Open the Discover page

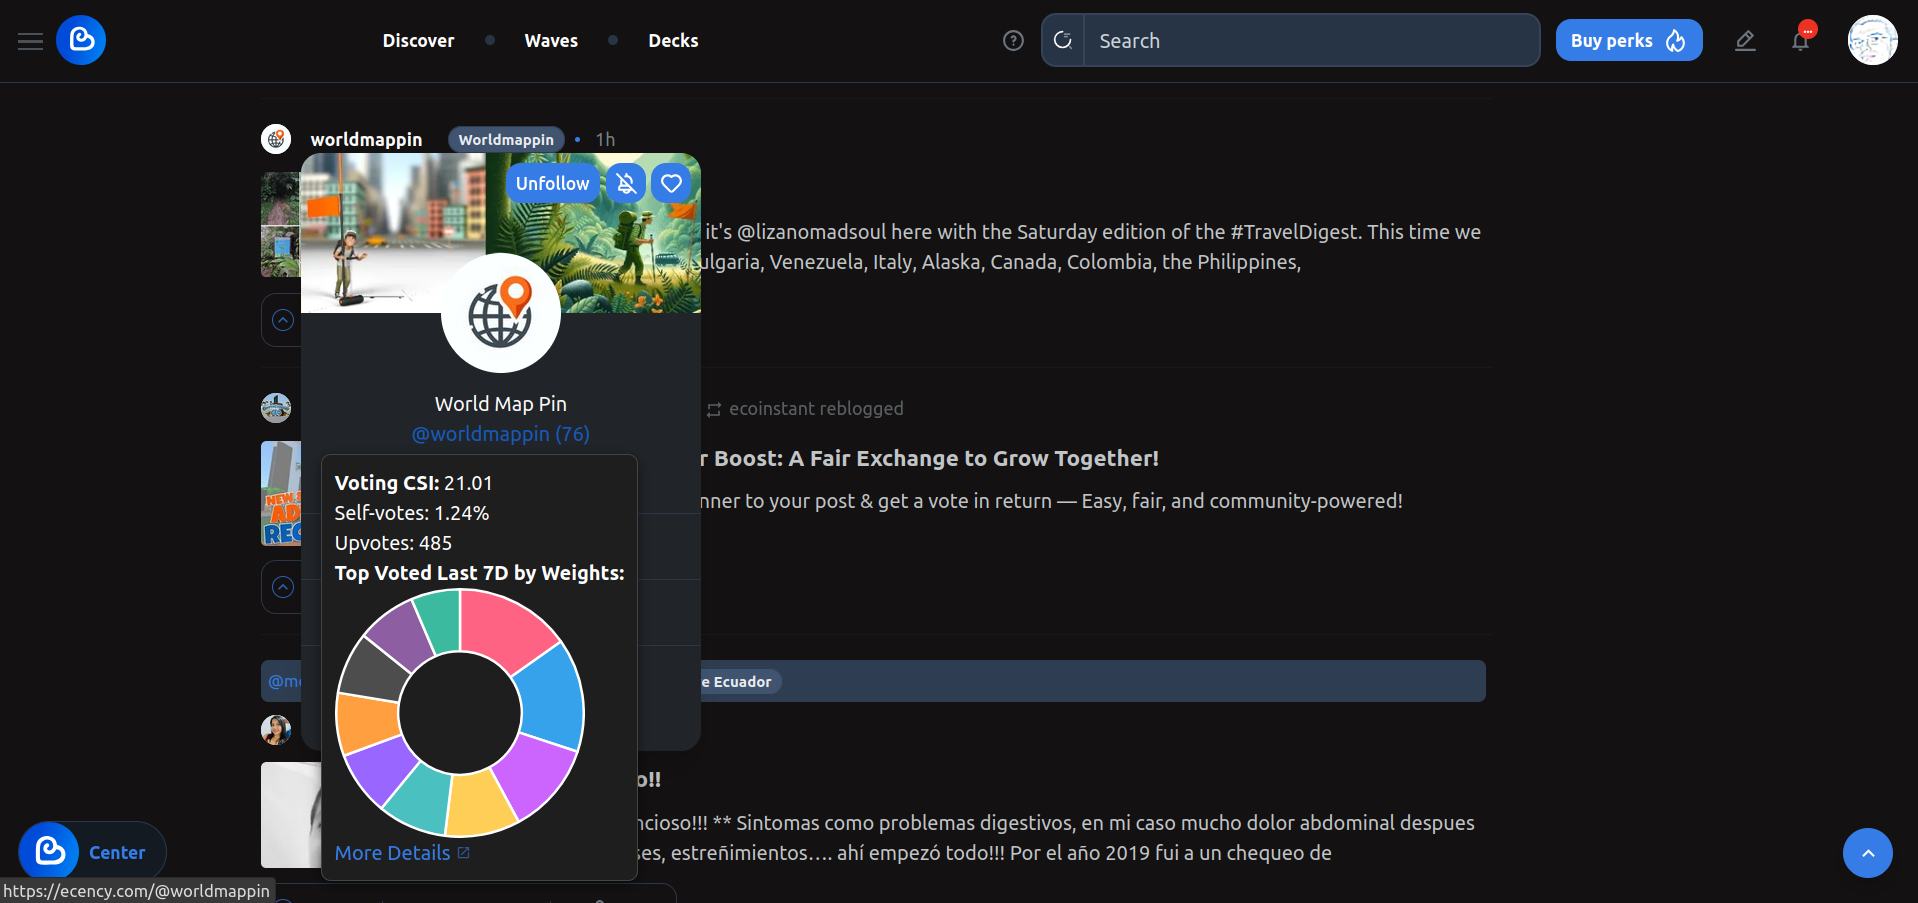[418, 41]
